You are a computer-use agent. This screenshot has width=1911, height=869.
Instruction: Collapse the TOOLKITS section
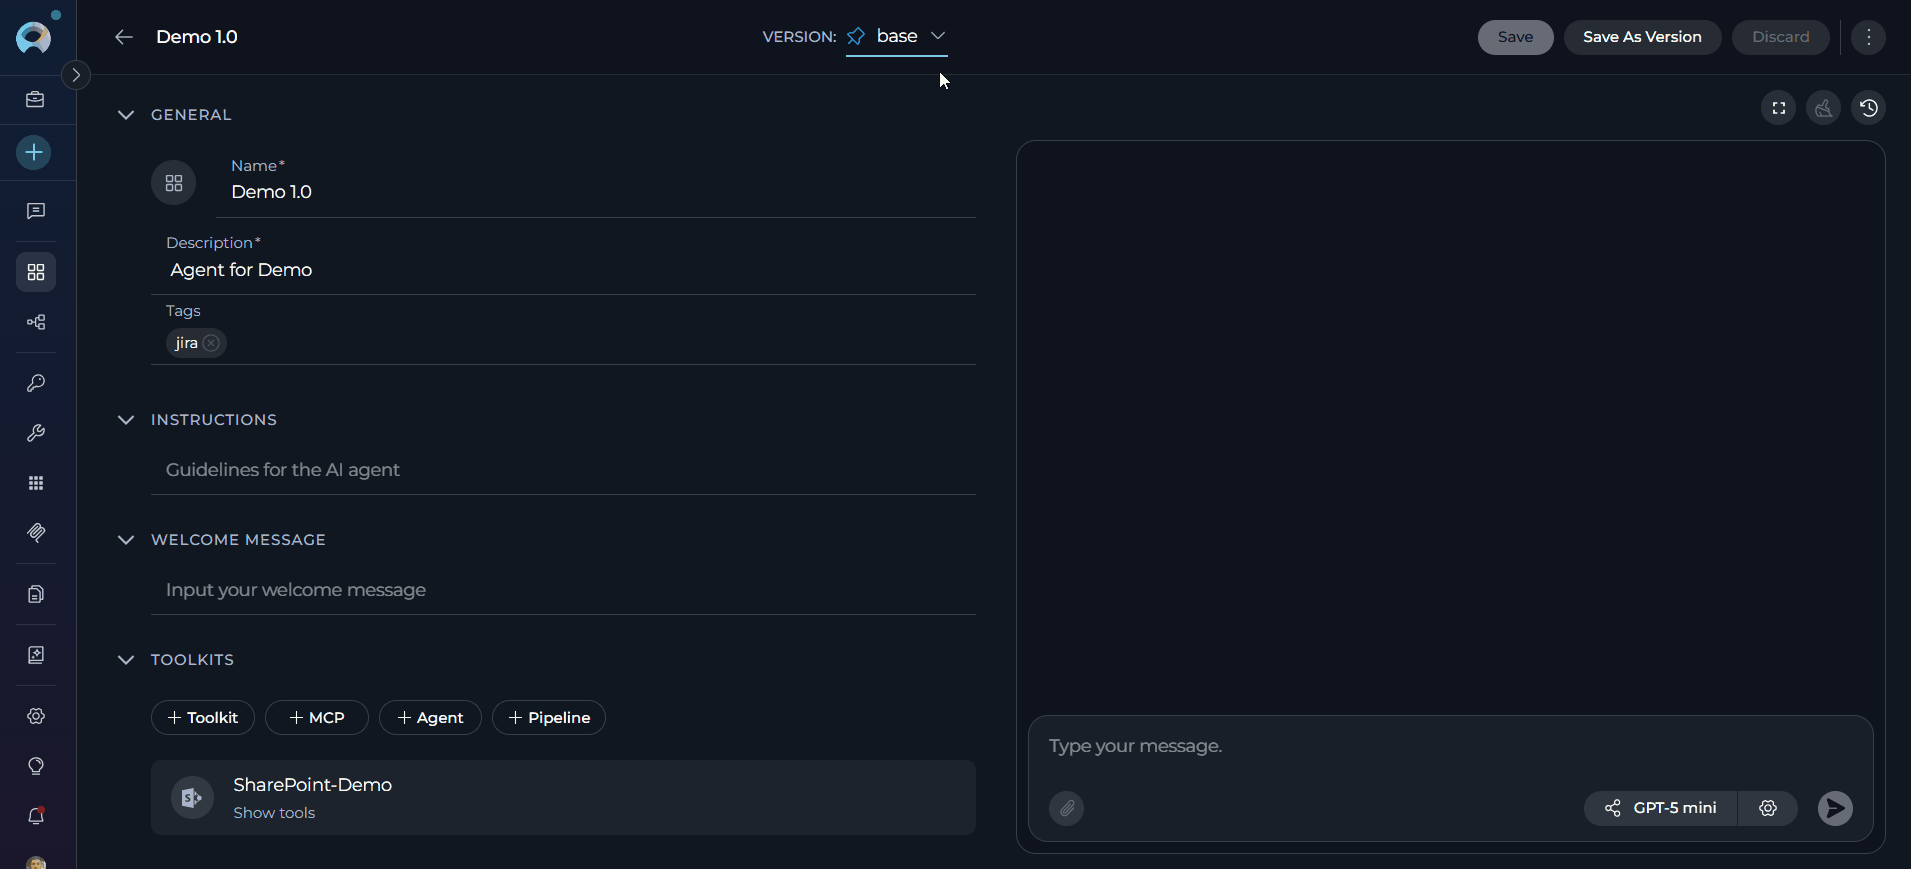click(x=126, y=660)
